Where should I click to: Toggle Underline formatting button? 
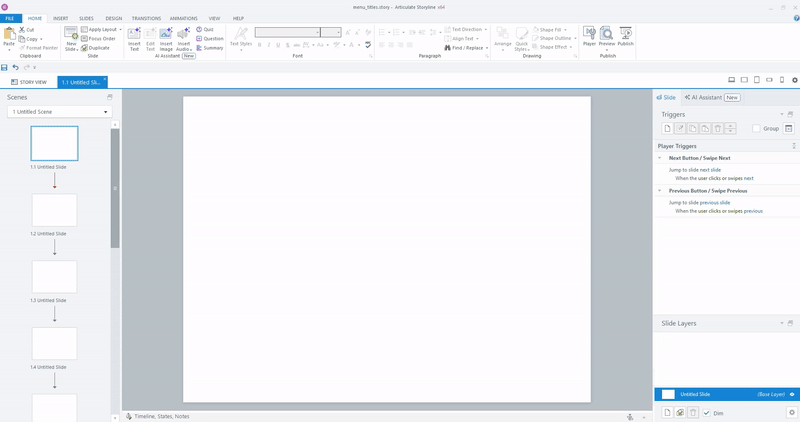(x=278, y=45)
